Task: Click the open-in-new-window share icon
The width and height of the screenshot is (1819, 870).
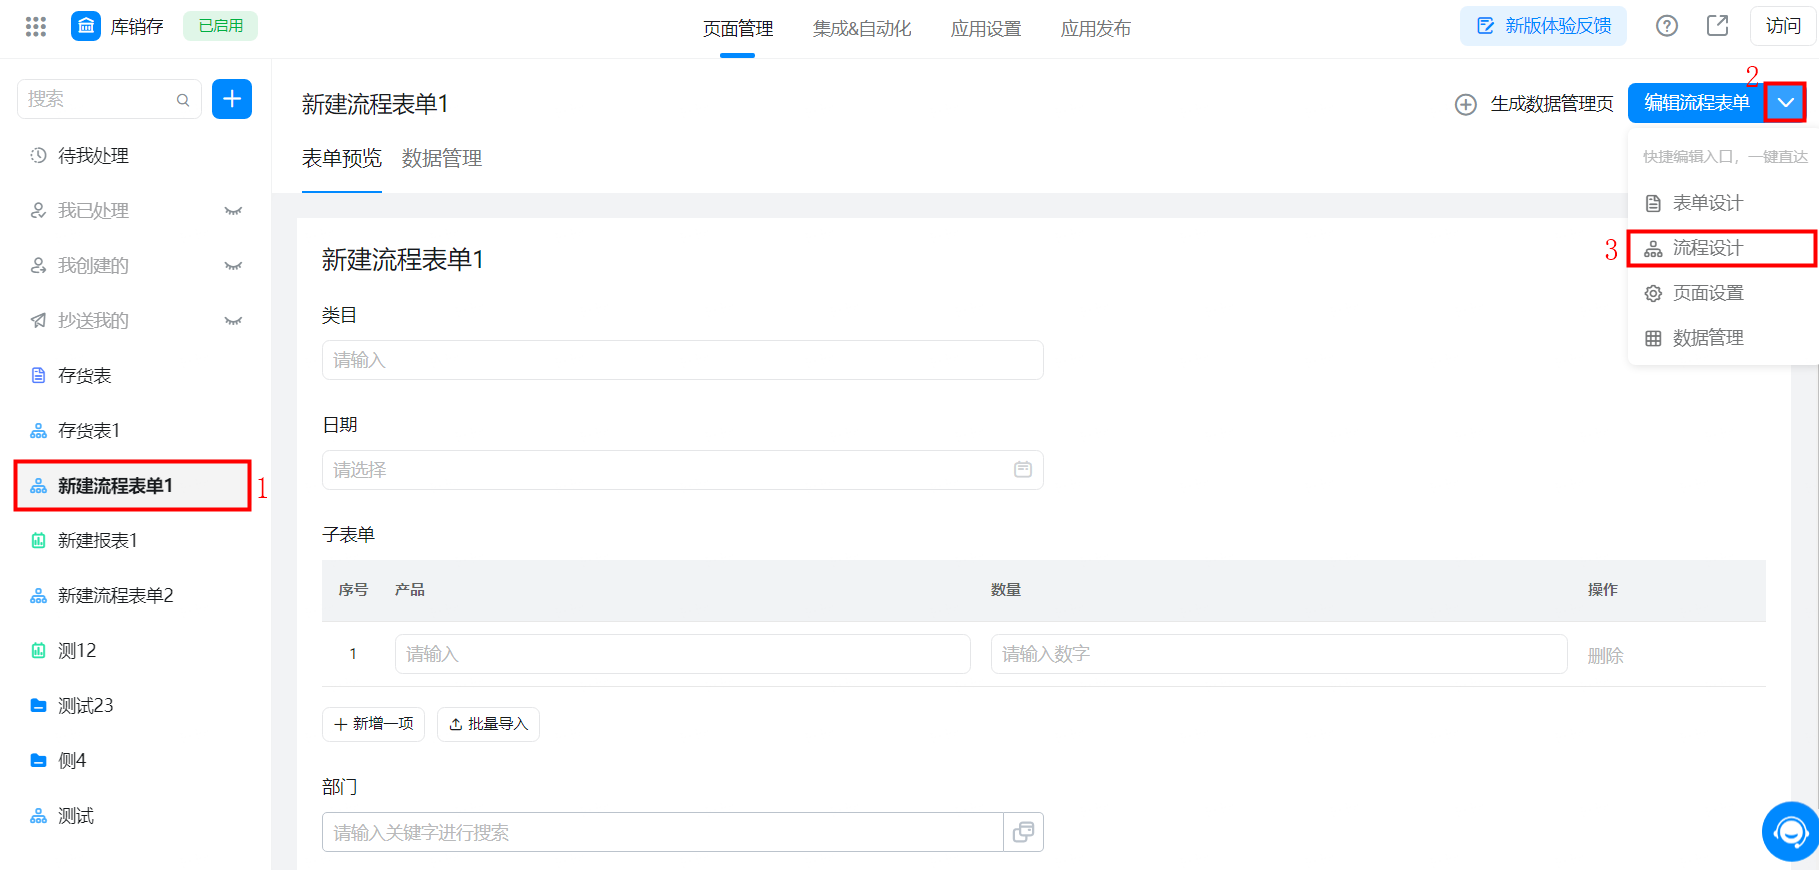Action: pos(1717,26)
